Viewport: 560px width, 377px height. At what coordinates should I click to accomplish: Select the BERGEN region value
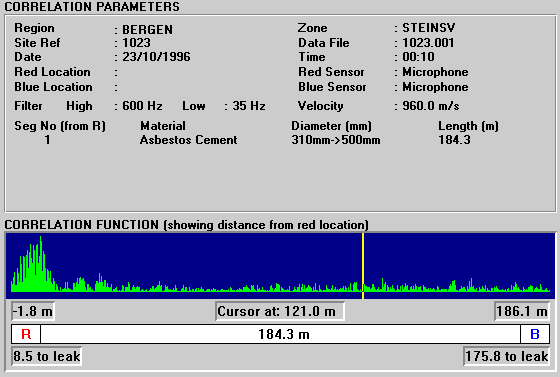click(148, 29)
